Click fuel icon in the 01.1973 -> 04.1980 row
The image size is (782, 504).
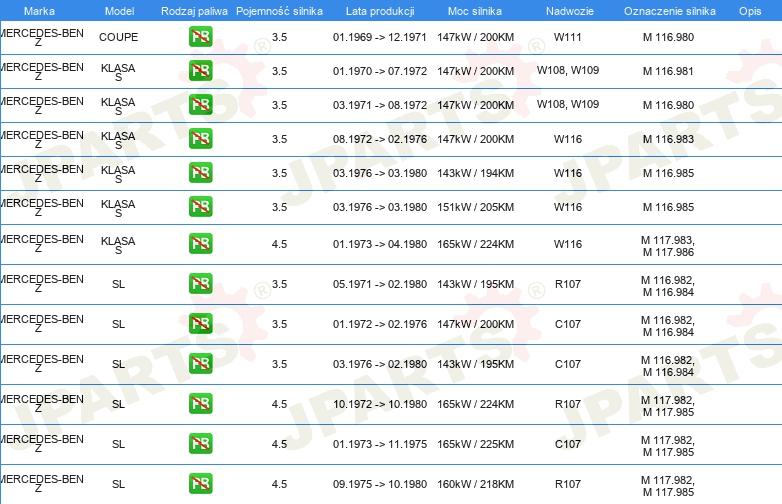coord(200,243)
